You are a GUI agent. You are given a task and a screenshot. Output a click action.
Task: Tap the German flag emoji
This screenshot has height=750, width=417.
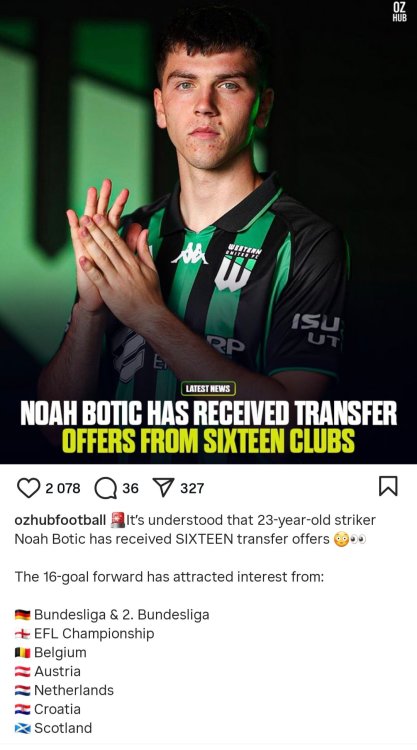coord(22,615)
